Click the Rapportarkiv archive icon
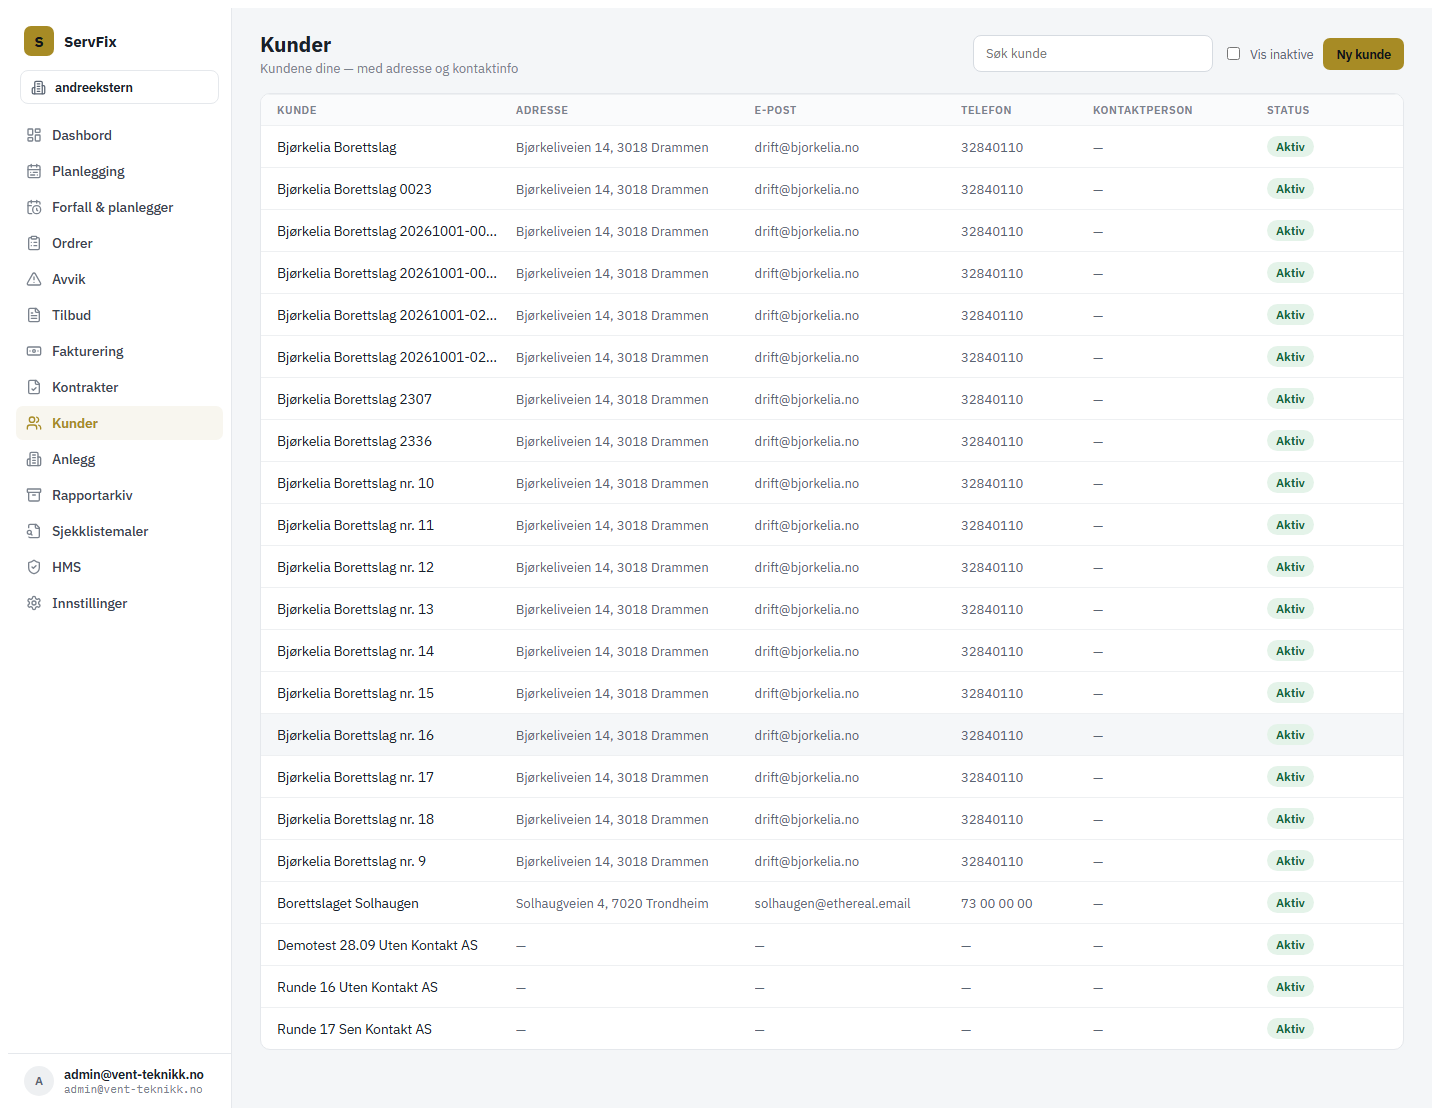Image resolution: width=1440 pixels, height=1116 pixels. 34,495
